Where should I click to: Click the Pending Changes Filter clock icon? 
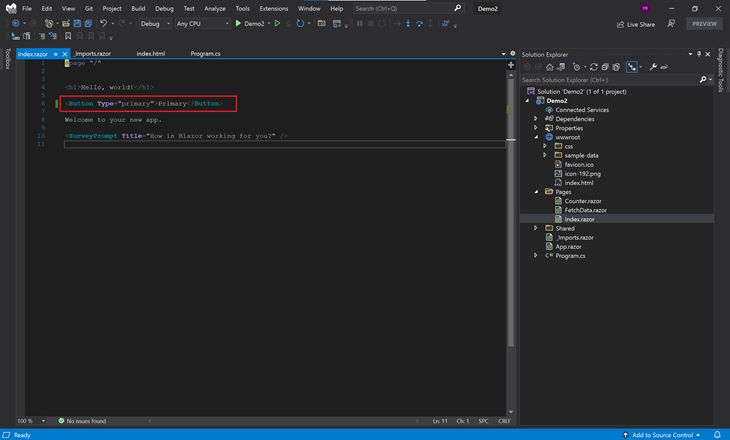pyautogui.click(x=576, y=67)
